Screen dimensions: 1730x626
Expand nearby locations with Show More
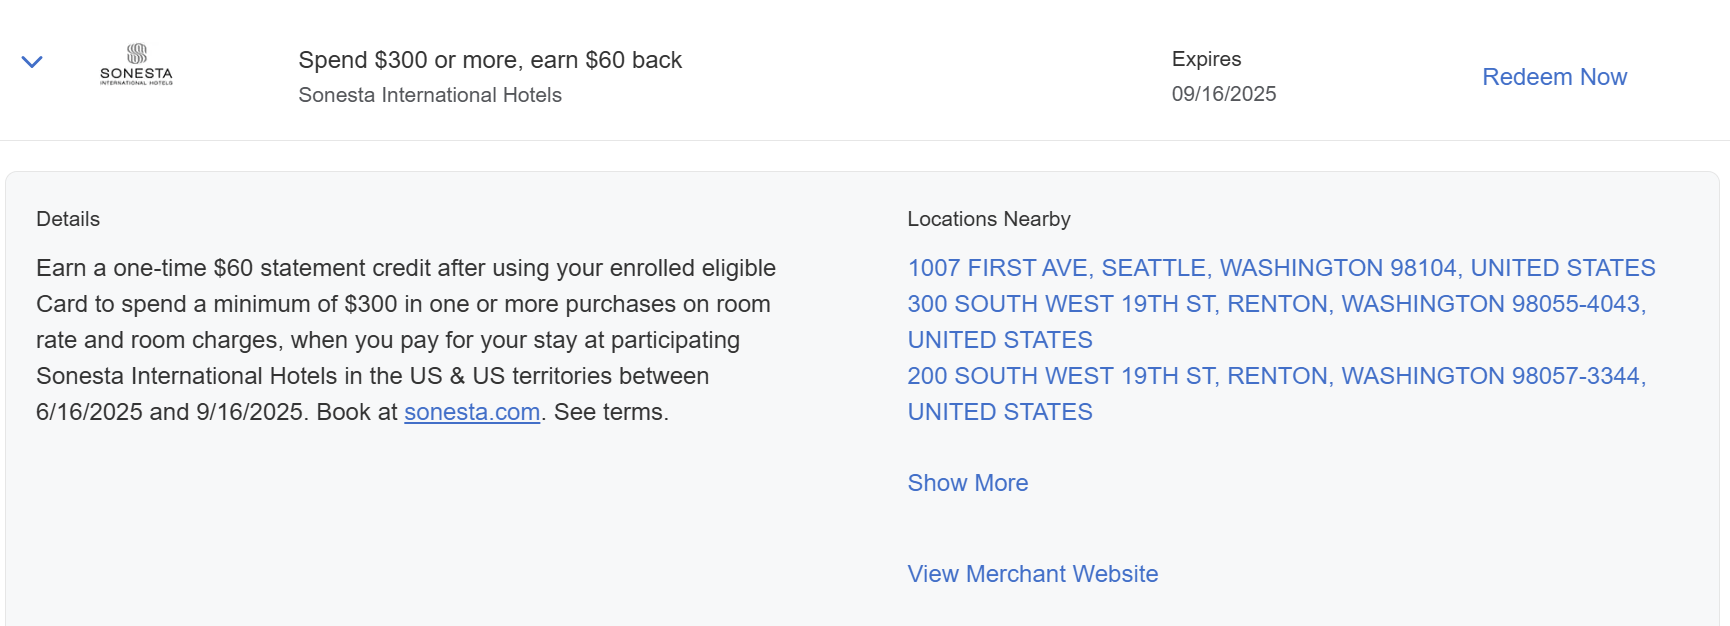pyautogui.click(x=967, y=483)
